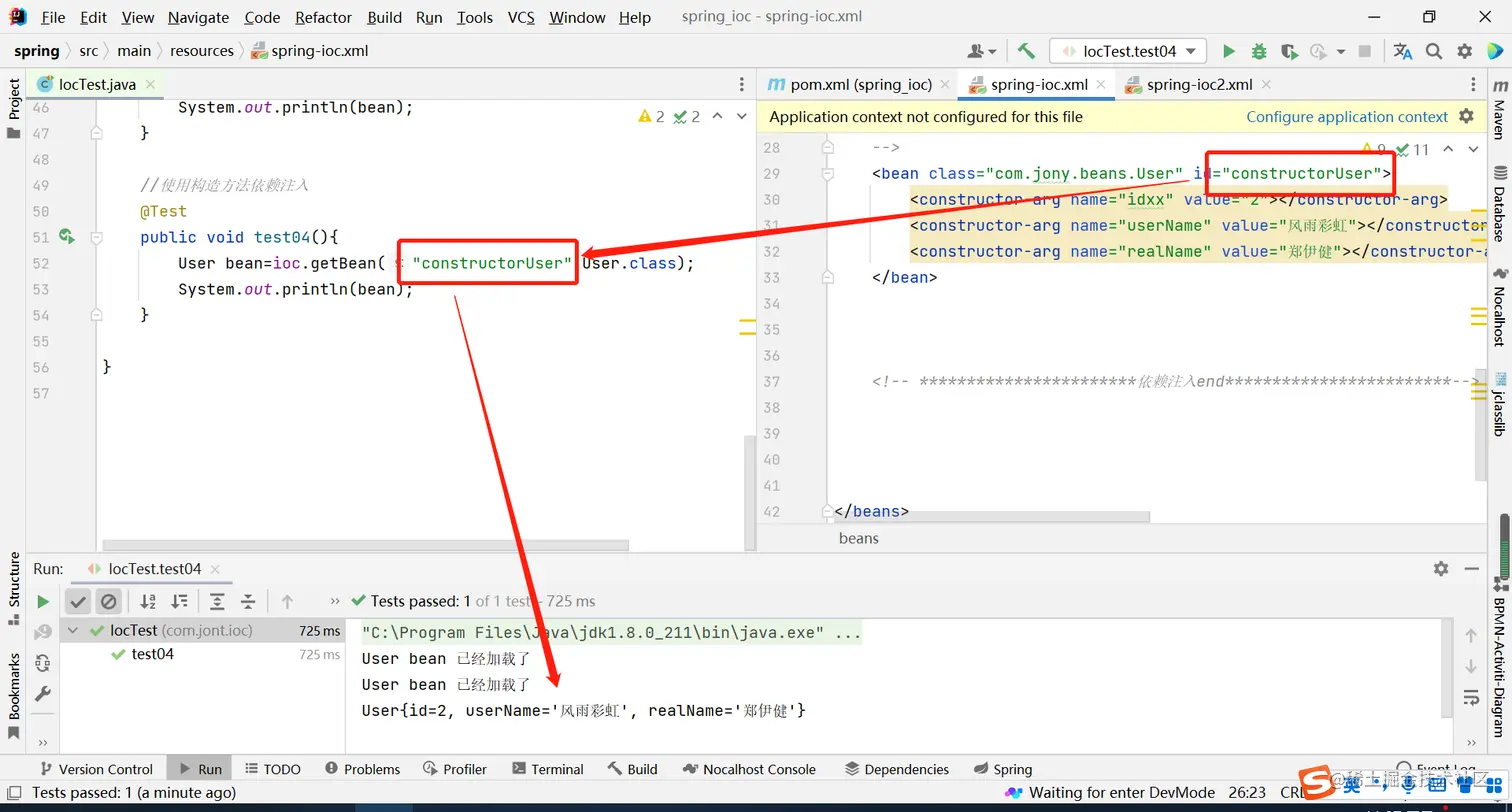Rerun tests in the Run panel
The image size is (1512, 812).
[43, 601]
